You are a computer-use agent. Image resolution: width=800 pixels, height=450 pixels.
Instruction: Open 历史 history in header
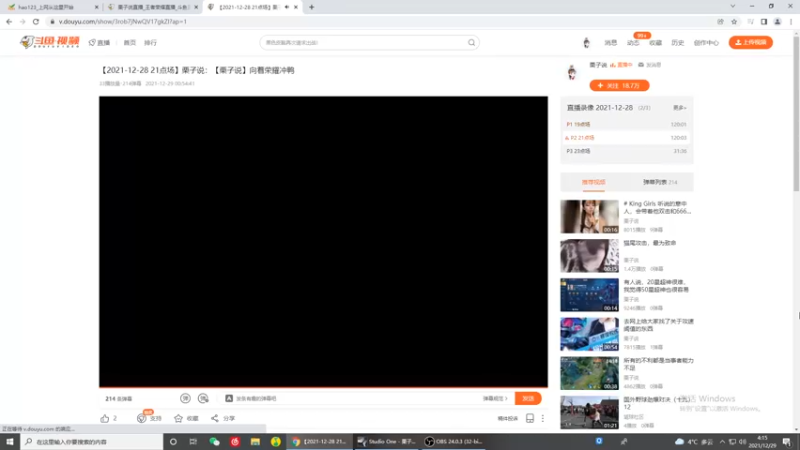tap(678, 43)
